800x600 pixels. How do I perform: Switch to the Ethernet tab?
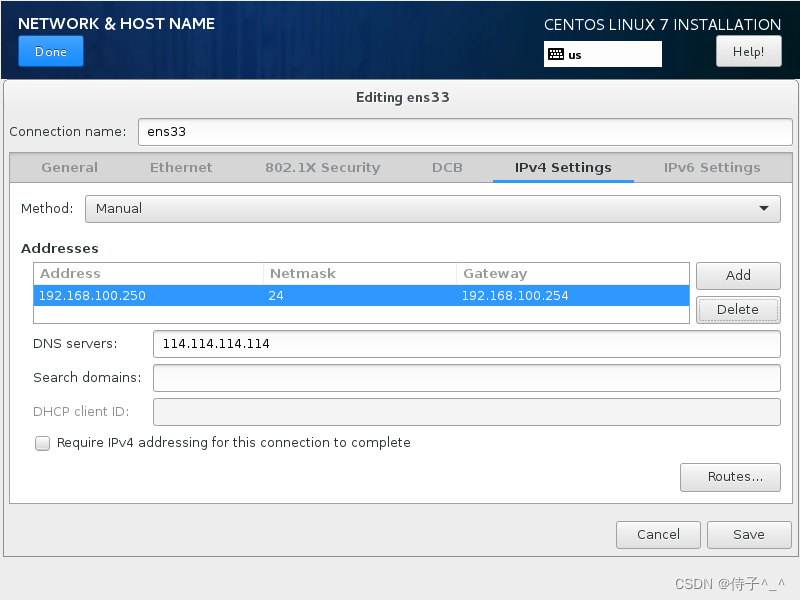[x=181, y=167]
